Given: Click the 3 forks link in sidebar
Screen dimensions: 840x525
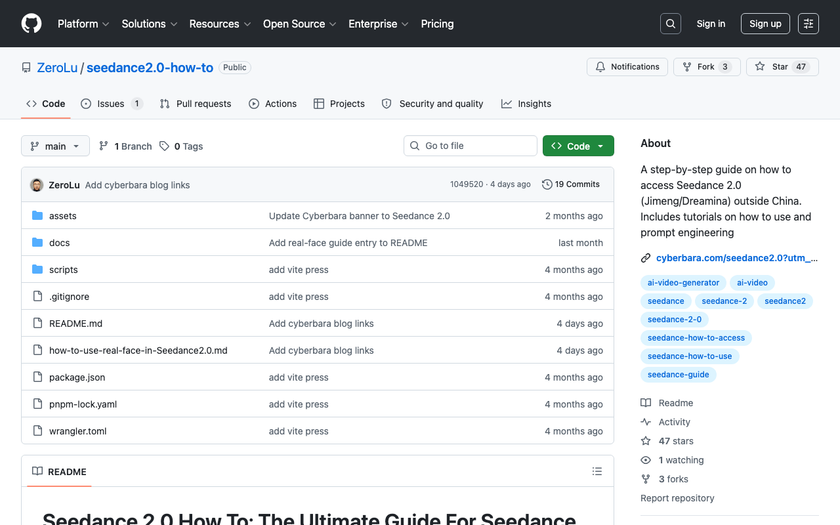Looking at the screenshot, I should [x=673, y=479].
